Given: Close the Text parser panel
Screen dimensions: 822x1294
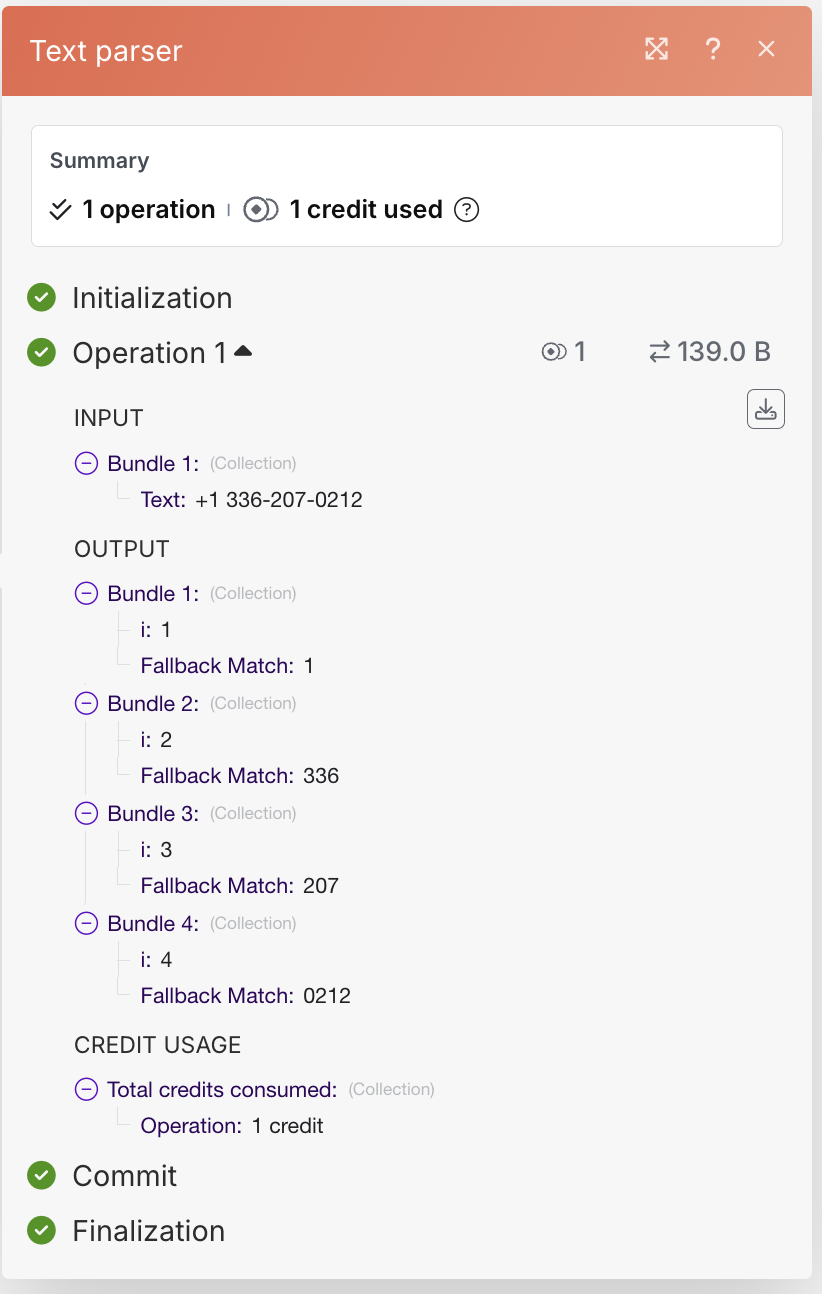Looking at the screenshot, I should pyautogui.click(x=766, y=49).
